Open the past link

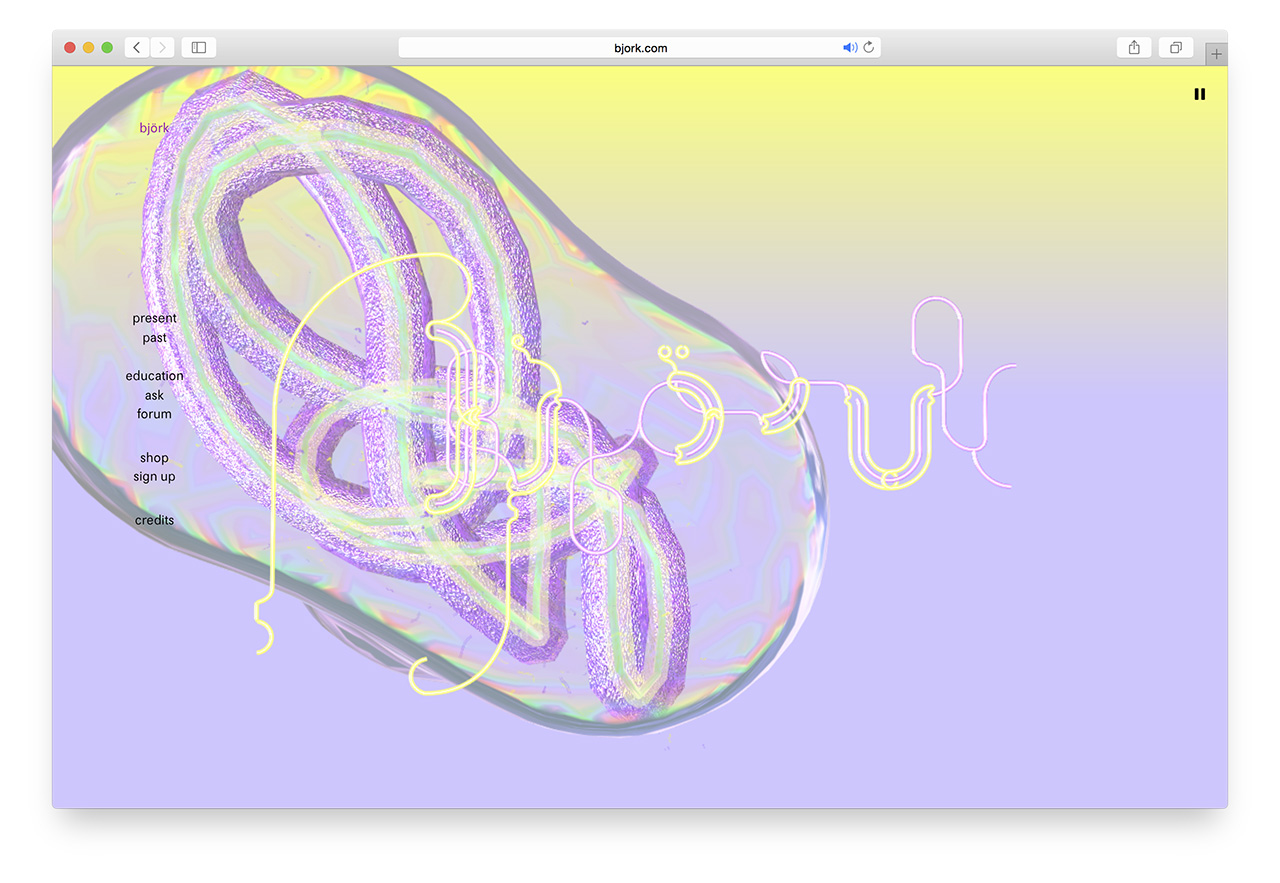(x=155, y=338)
